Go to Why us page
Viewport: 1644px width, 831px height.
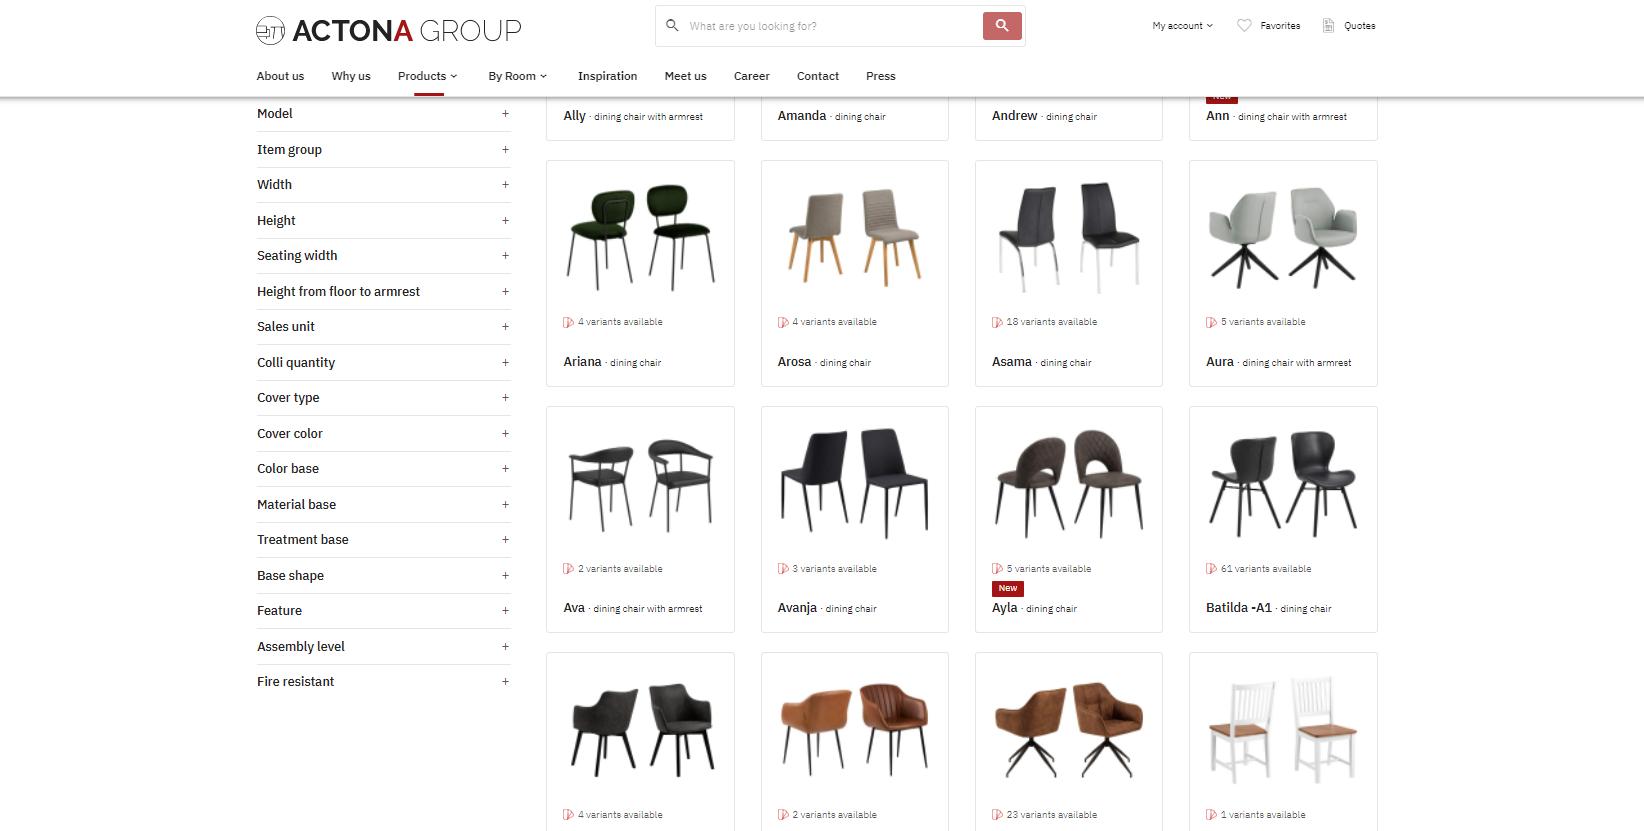(x=351, y=76)
